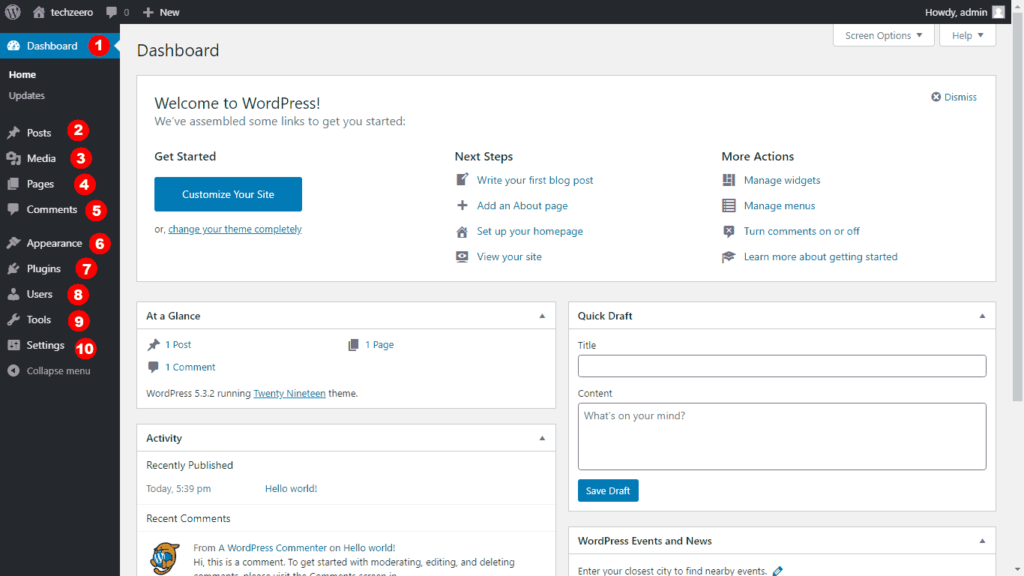Open the Settings menu
Screen dimensions: 1024x576
coord(46,345)
